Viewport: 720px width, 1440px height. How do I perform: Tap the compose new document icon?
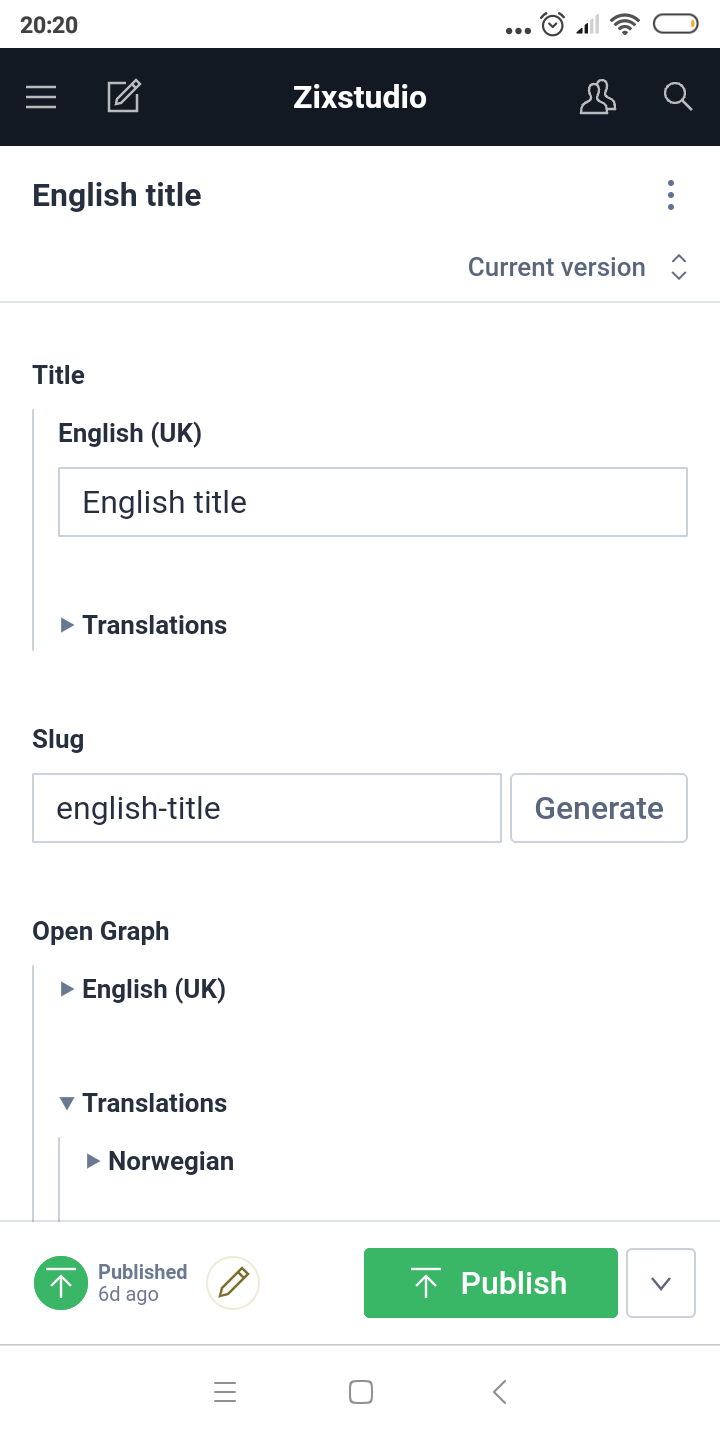pos(124,97)
